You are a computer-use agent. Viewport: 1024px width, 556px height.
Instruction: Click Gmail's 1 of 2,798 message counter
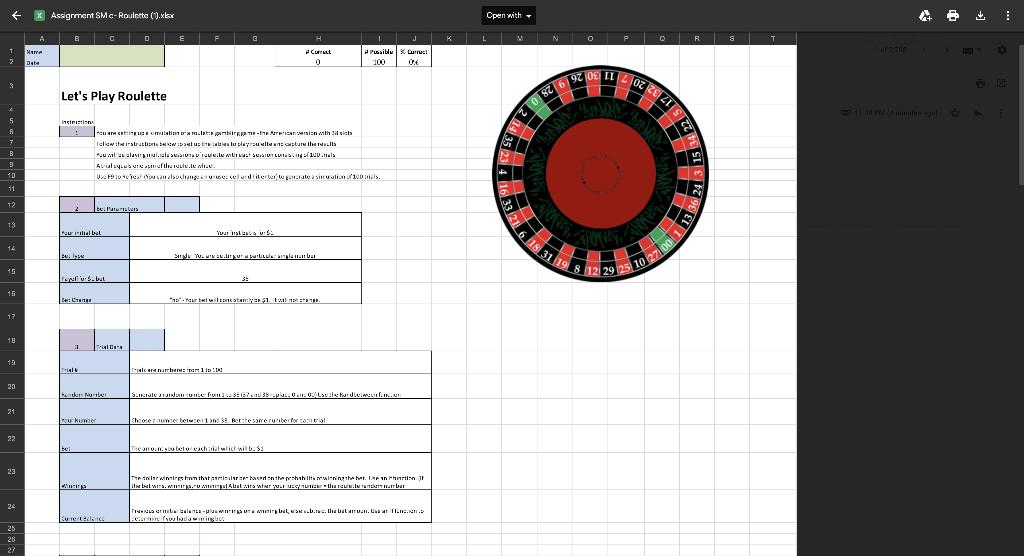coord(890,50)
